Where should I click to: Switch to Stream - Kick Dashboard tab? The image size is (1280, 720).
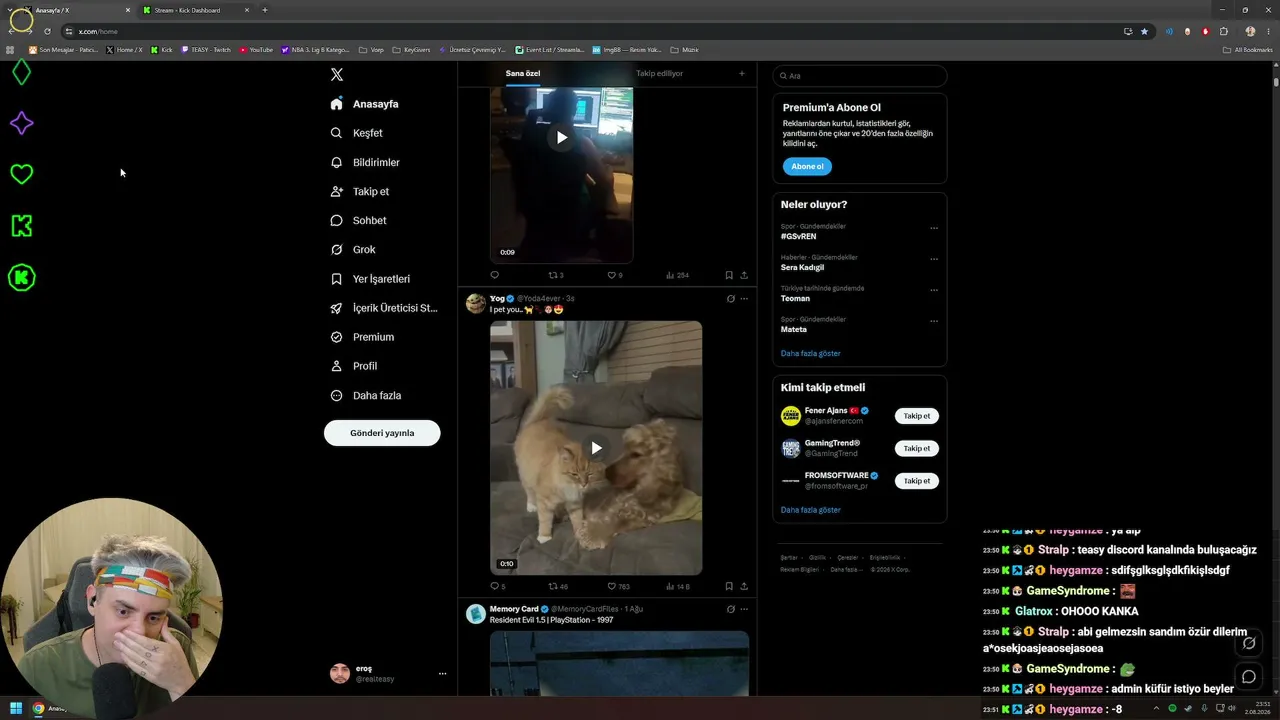point(194,10)
